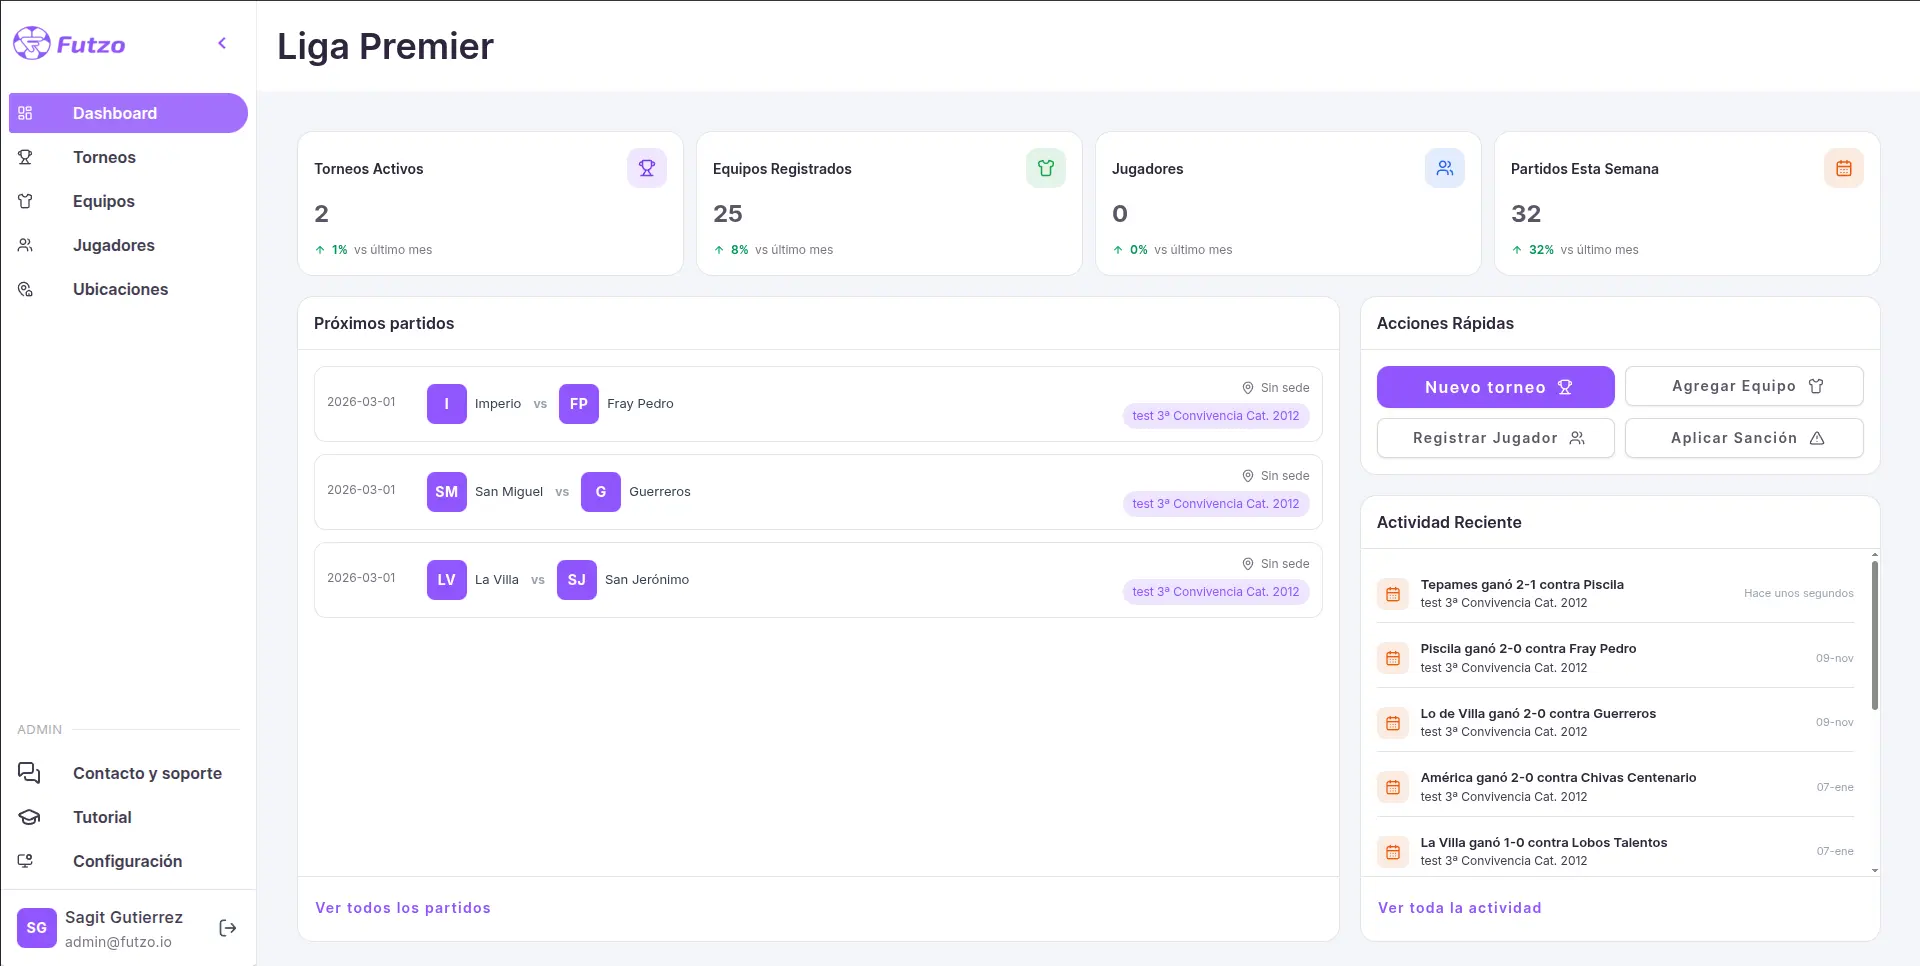Viewport: 1920px width, 966px height.
Task: Open Ver toda la actividad link
Action: 1459,908
